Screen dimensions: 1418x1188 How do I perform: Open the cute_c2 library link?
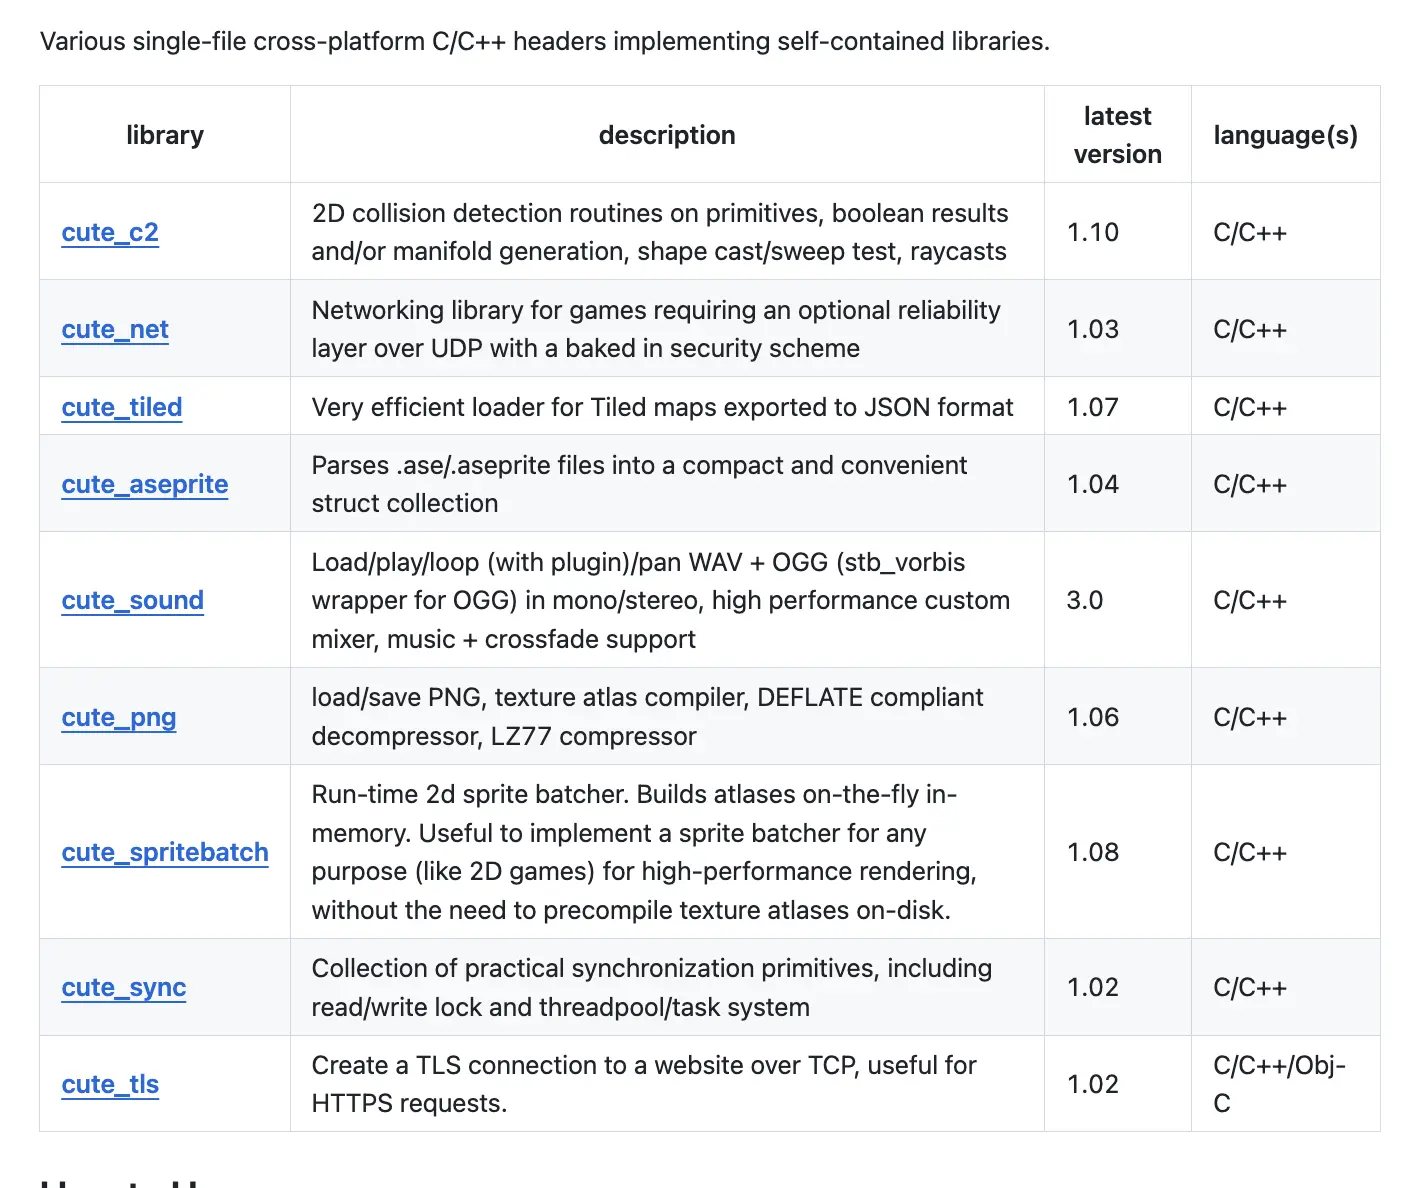click(110, 232)
